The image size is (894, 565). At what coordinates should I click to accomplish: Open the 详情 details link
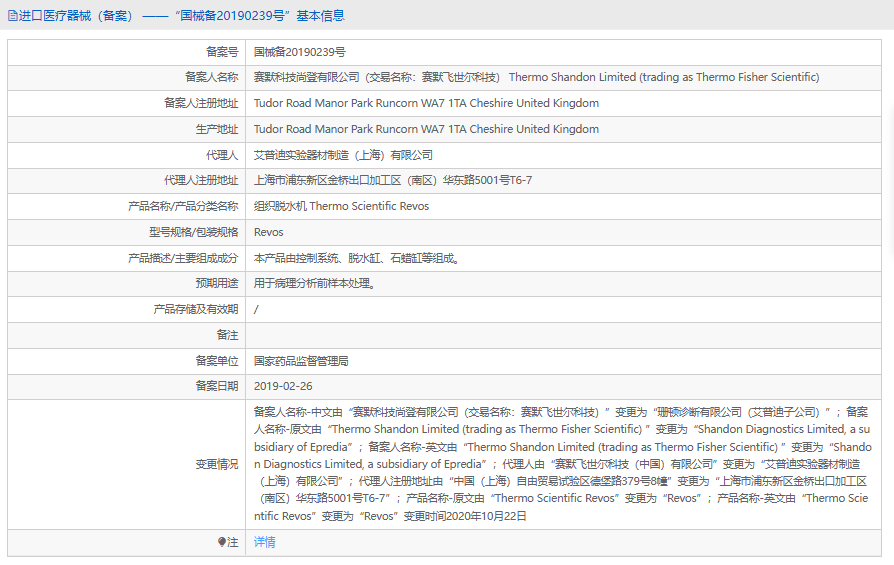click(265, 542)
